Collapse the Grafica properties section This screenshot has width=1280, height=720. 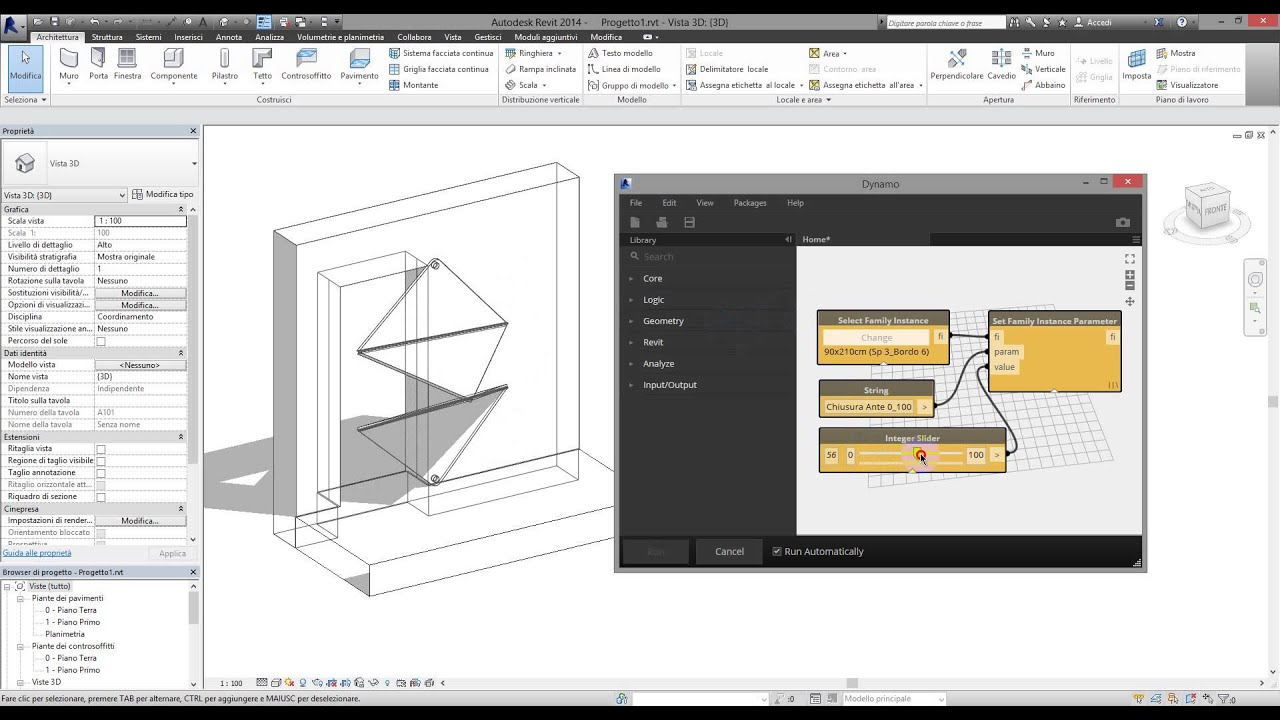[181, 209]
